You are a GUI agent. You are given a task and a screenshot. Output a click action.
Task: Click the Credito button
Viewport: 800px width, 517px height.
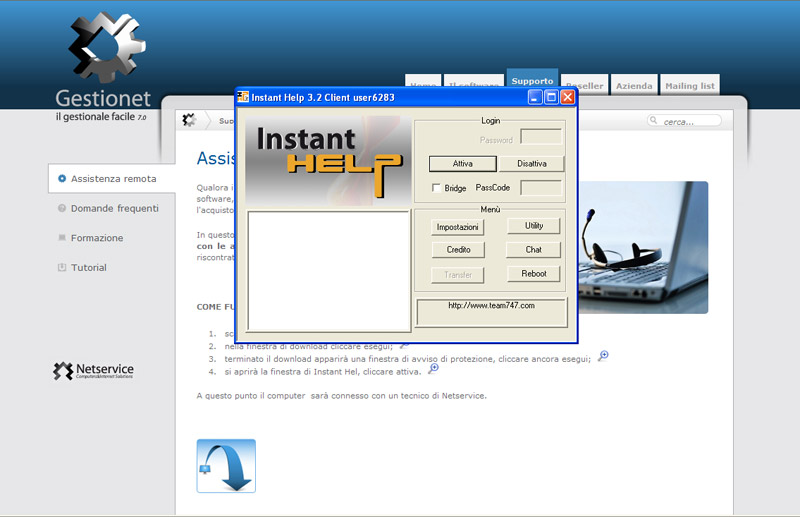point(458,250)
